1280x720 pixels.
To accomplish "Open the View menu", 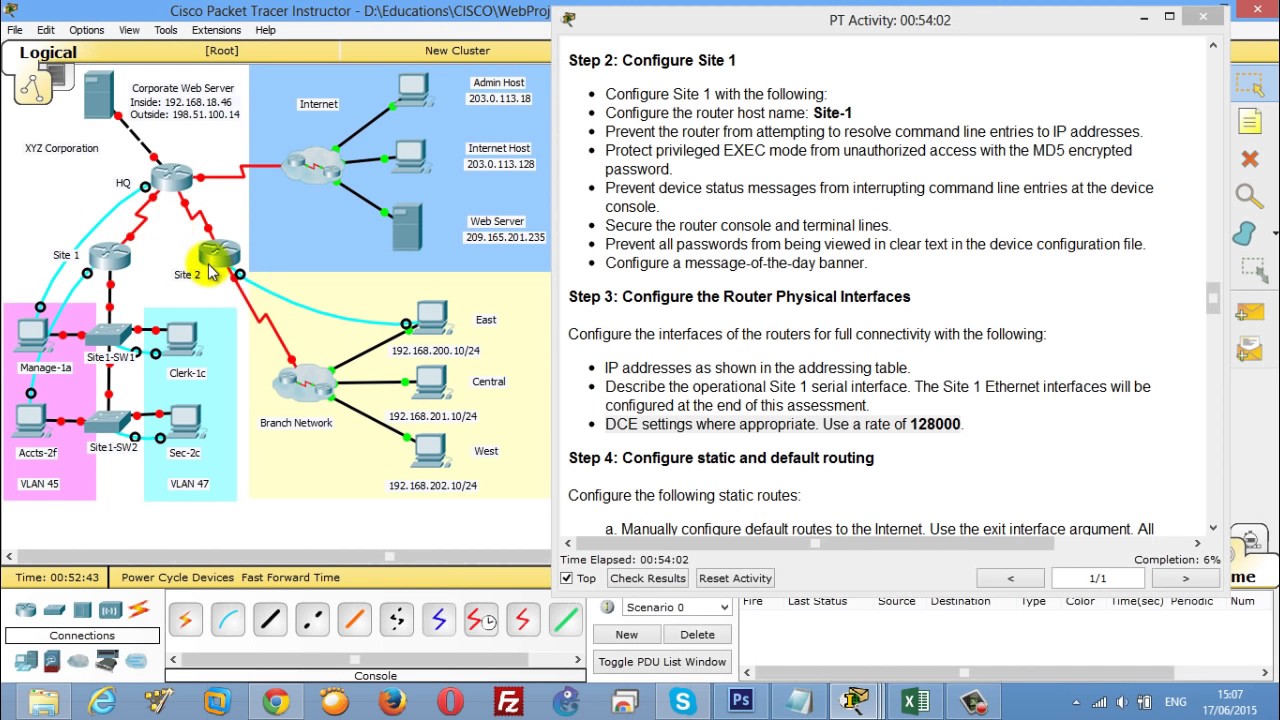I will [x=130, y=30].
